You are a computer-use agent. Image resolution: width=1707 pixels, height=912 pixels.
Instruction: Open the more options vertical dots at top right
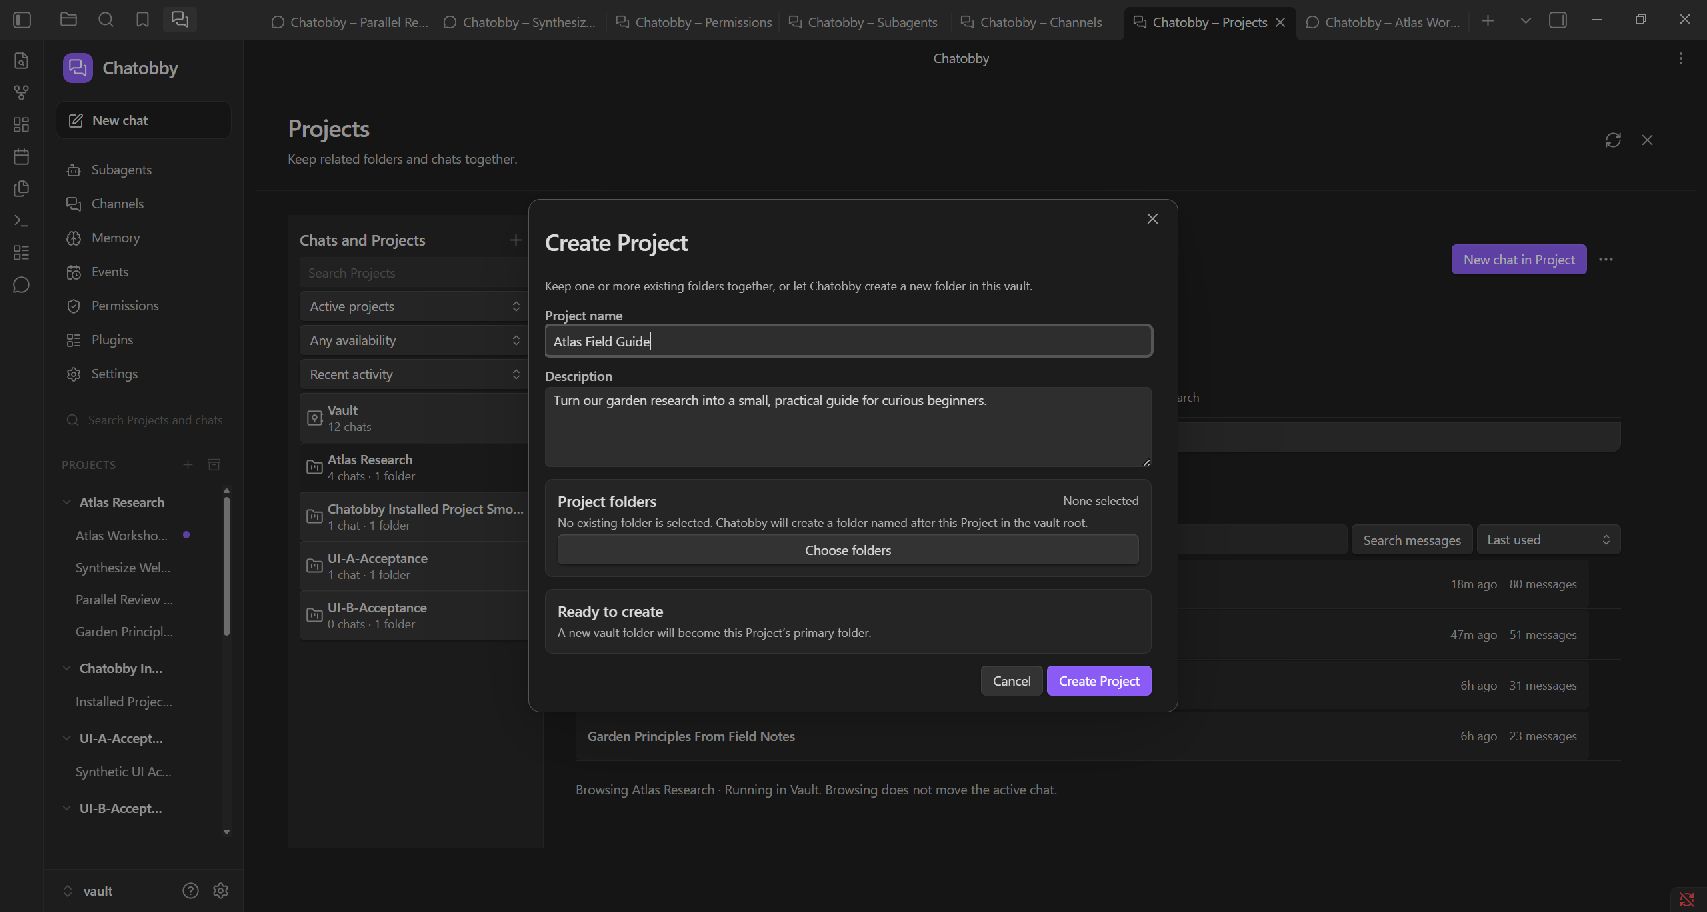(1681, 59)
